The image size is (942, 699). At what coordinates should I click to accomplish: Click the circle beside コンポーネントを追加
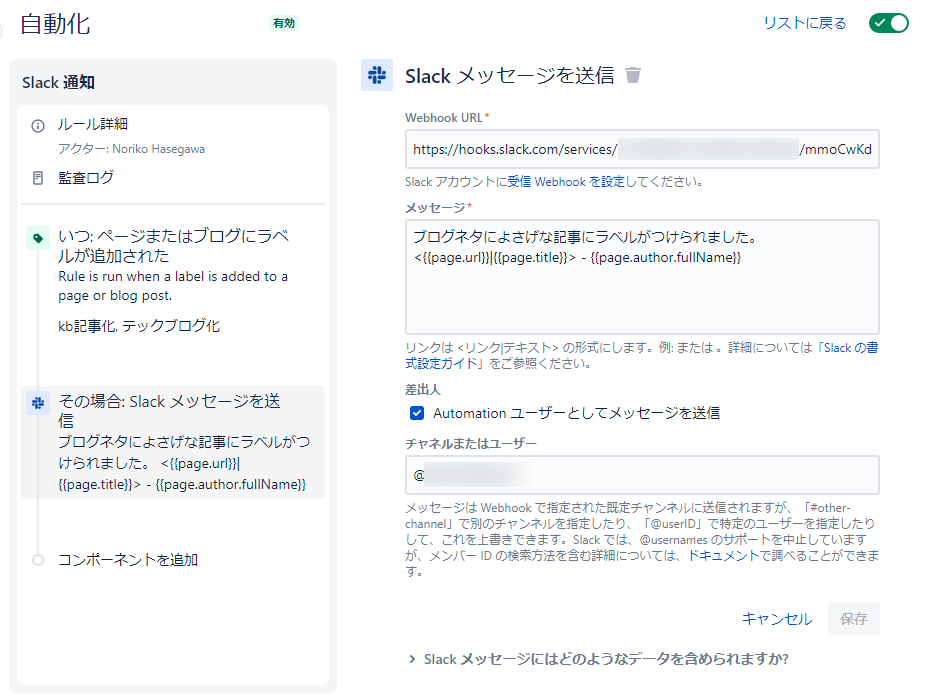pyautogui.click(x=38, y=560)
